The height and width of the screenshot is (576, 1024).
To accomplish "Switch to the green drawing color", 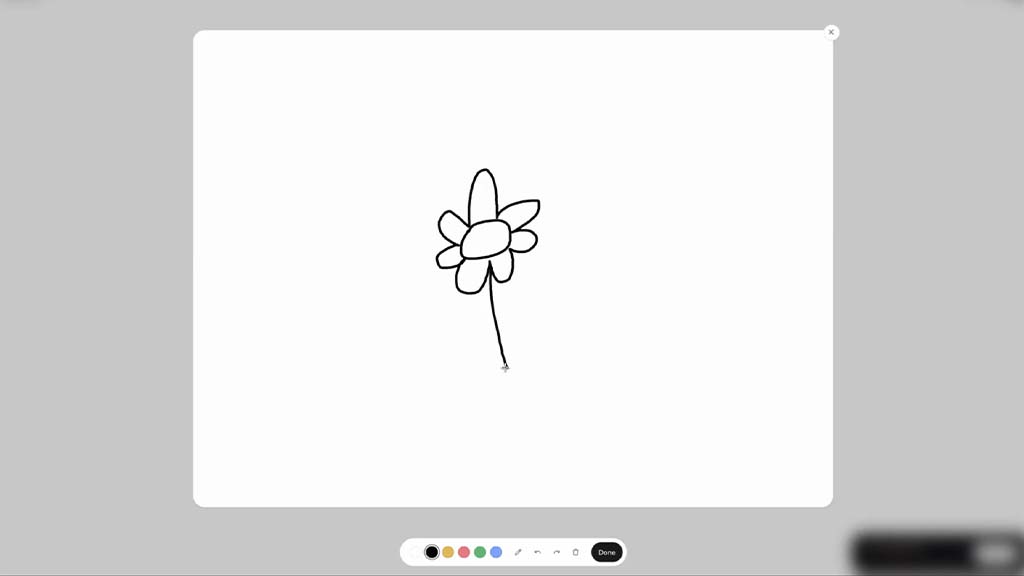I will (x=480, y=552).
